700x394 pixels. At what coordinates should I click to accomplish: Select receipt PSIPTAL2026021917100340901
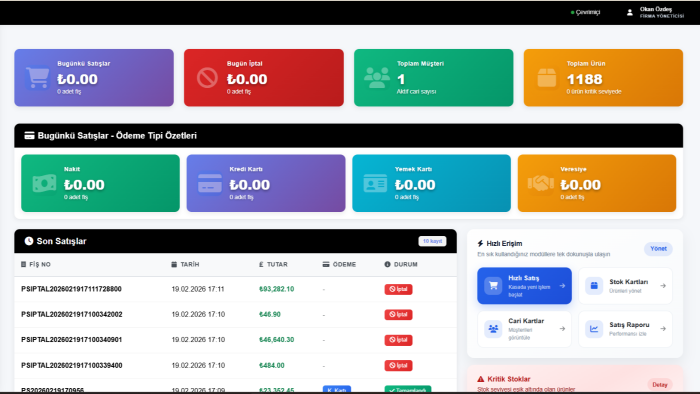point(71,340)
